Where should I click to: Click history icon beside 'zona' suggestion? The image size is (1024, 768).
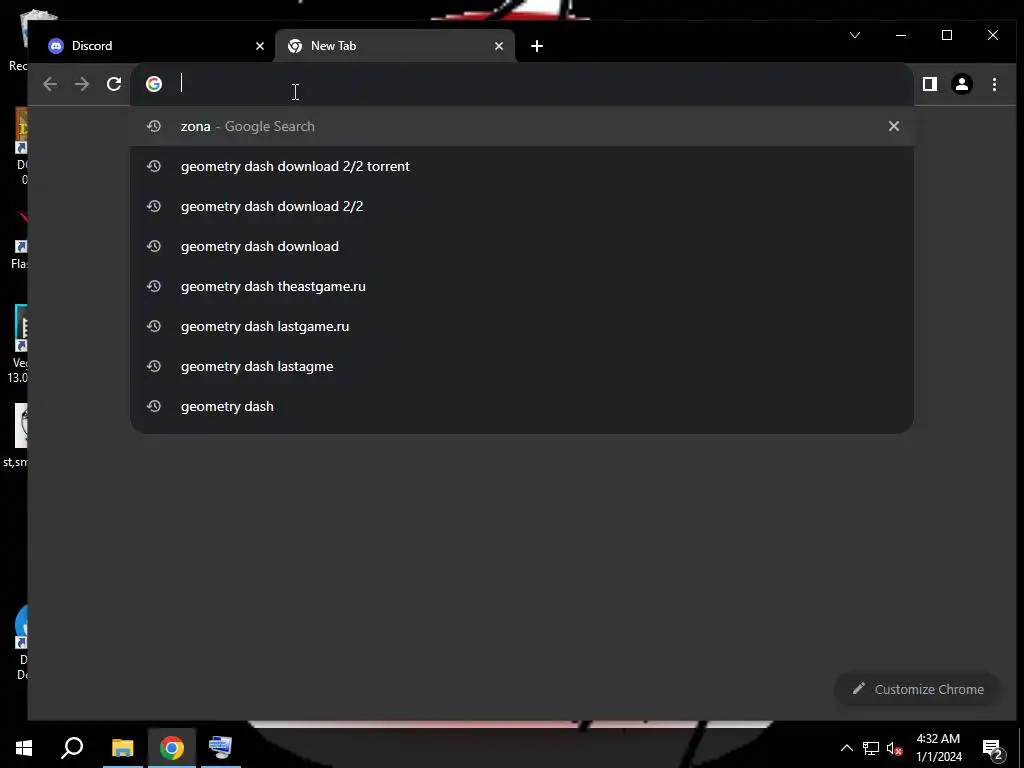coord(154,126)
